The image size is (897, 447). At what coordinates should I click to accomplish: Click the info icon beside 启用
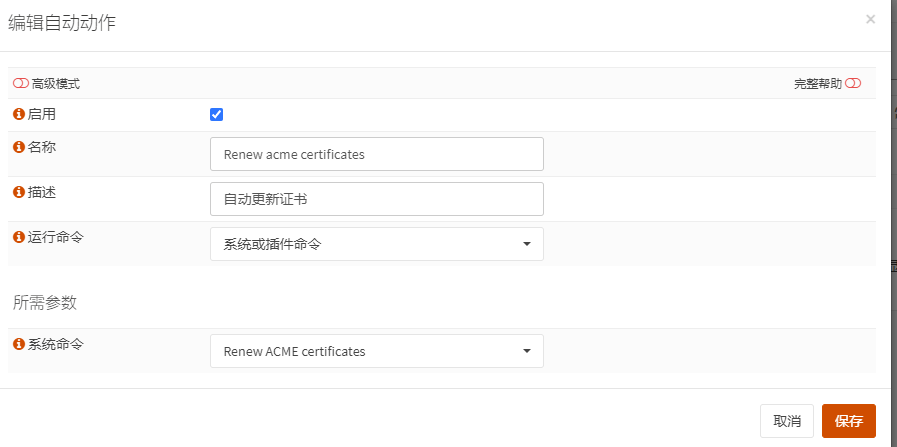(x=18, y=115)
